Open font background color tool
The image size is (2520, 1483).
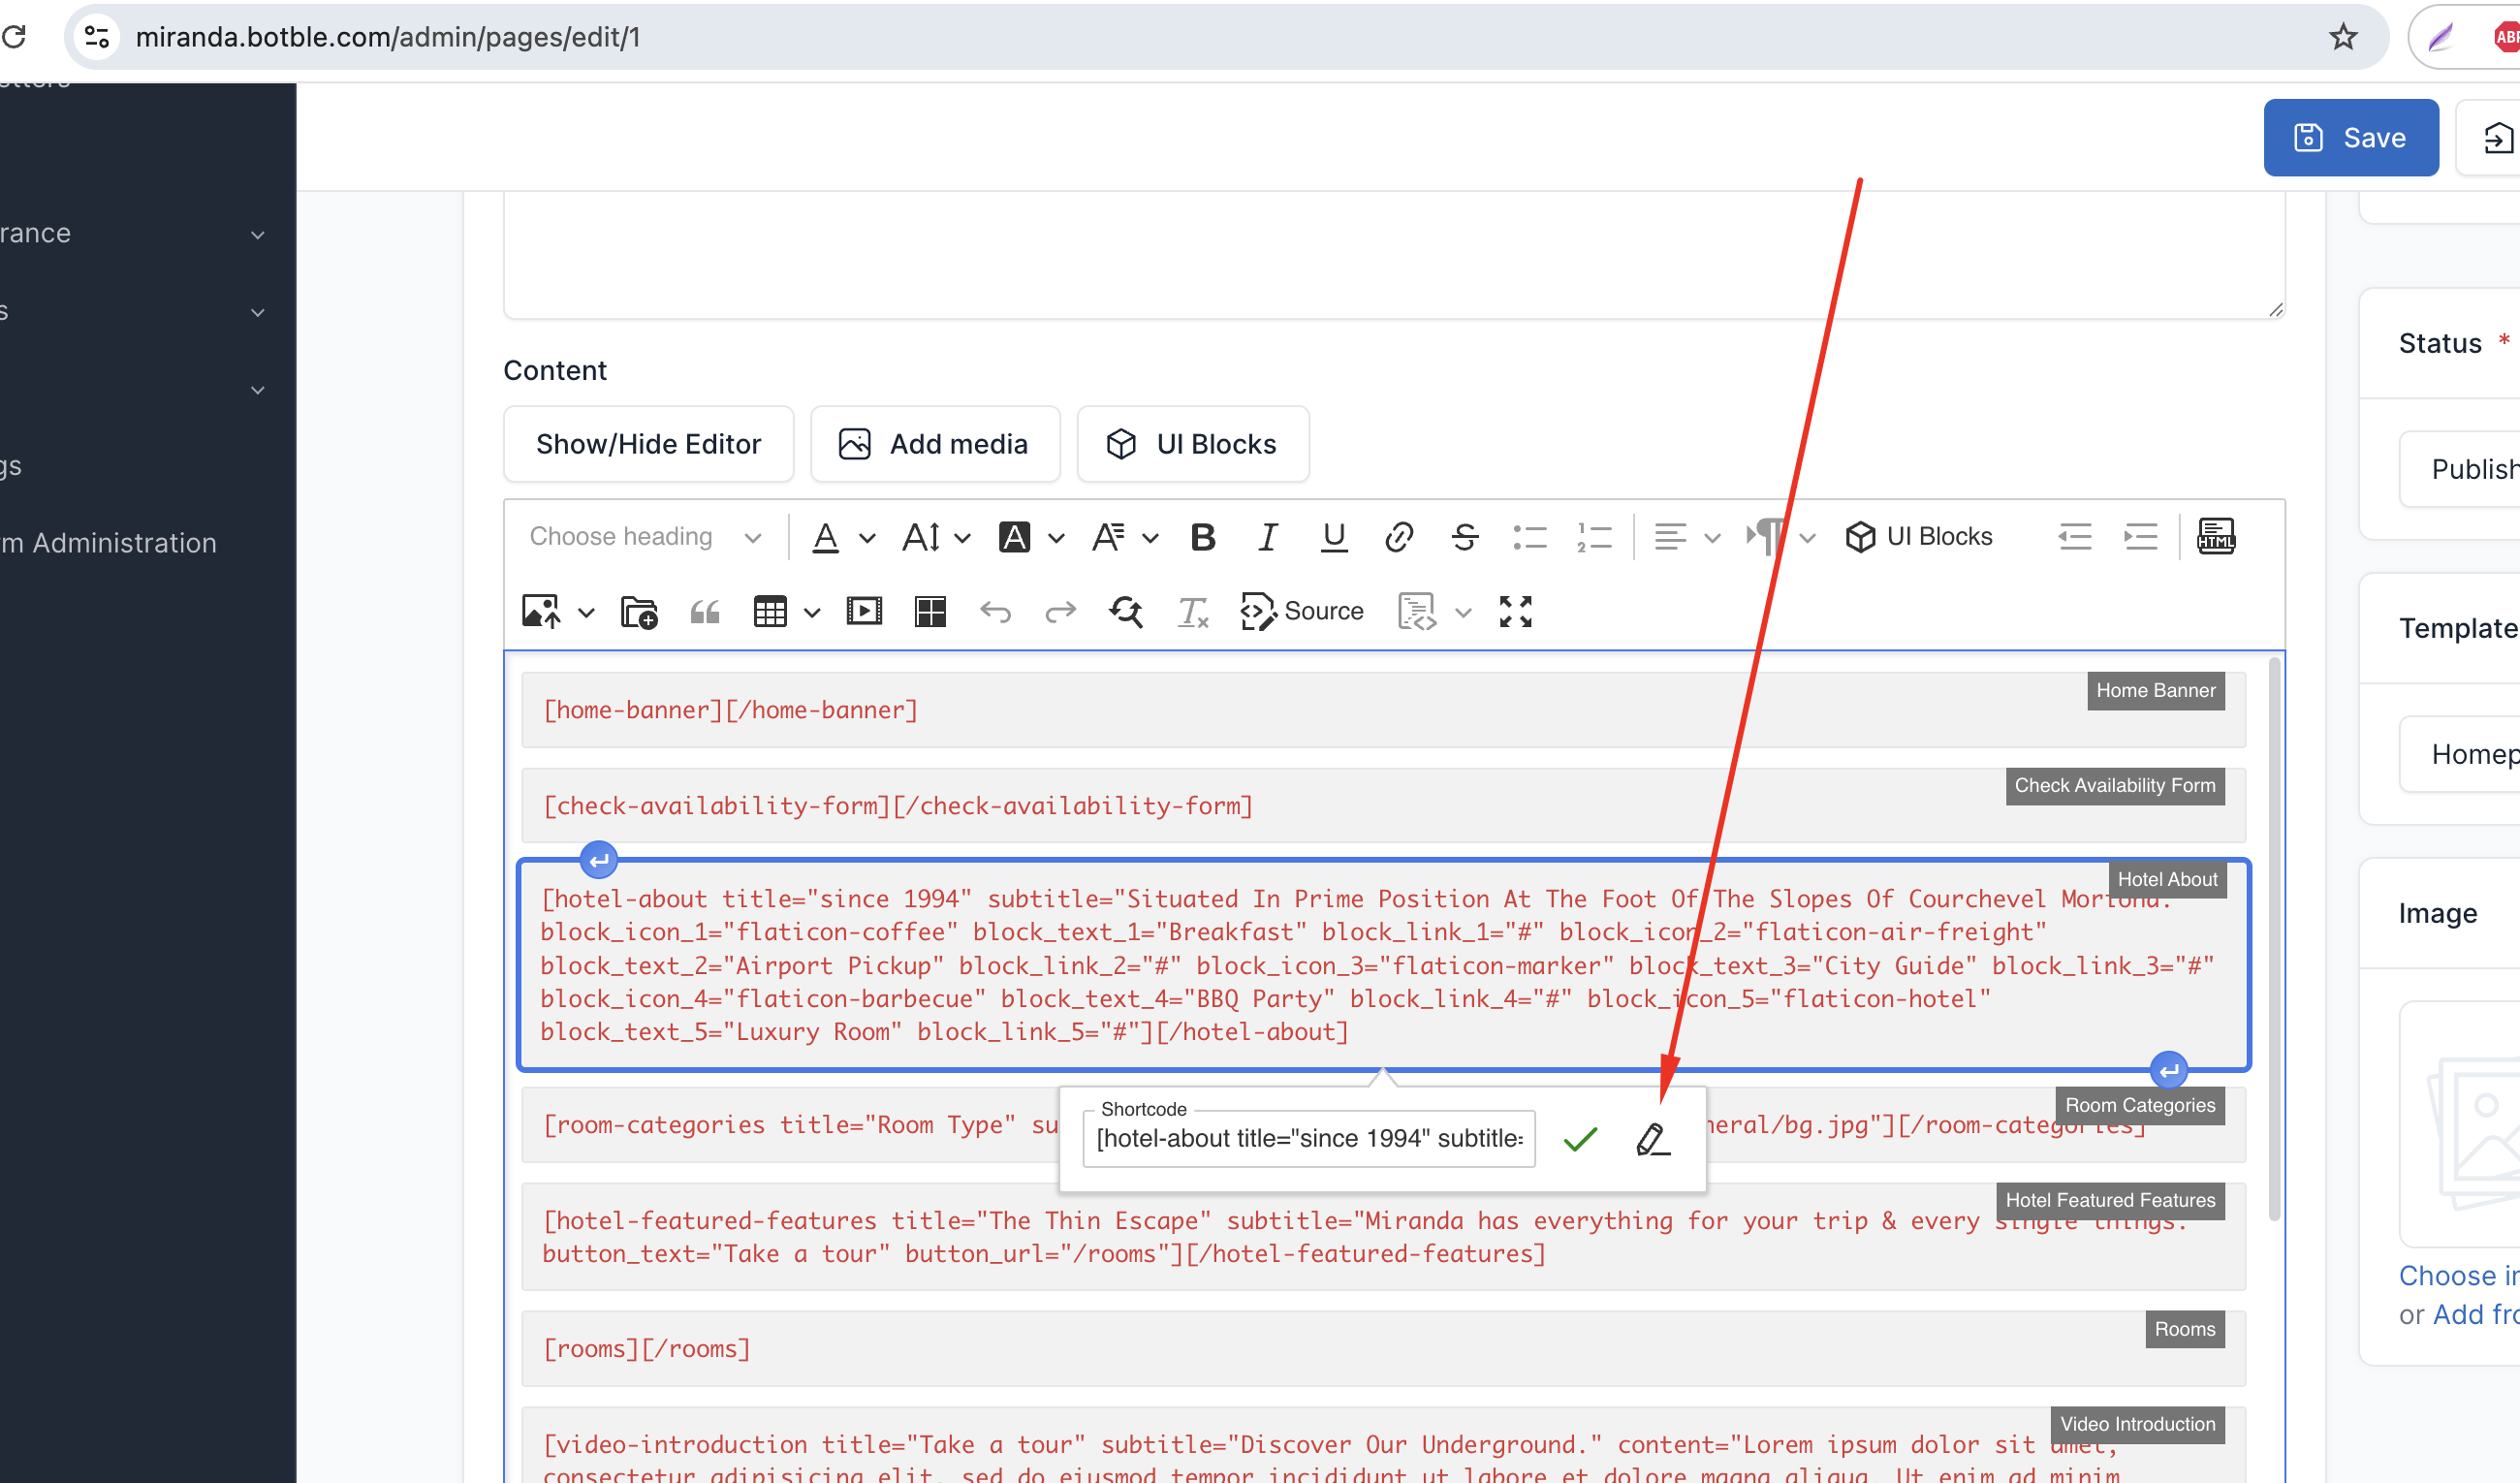coord(1015,537)
